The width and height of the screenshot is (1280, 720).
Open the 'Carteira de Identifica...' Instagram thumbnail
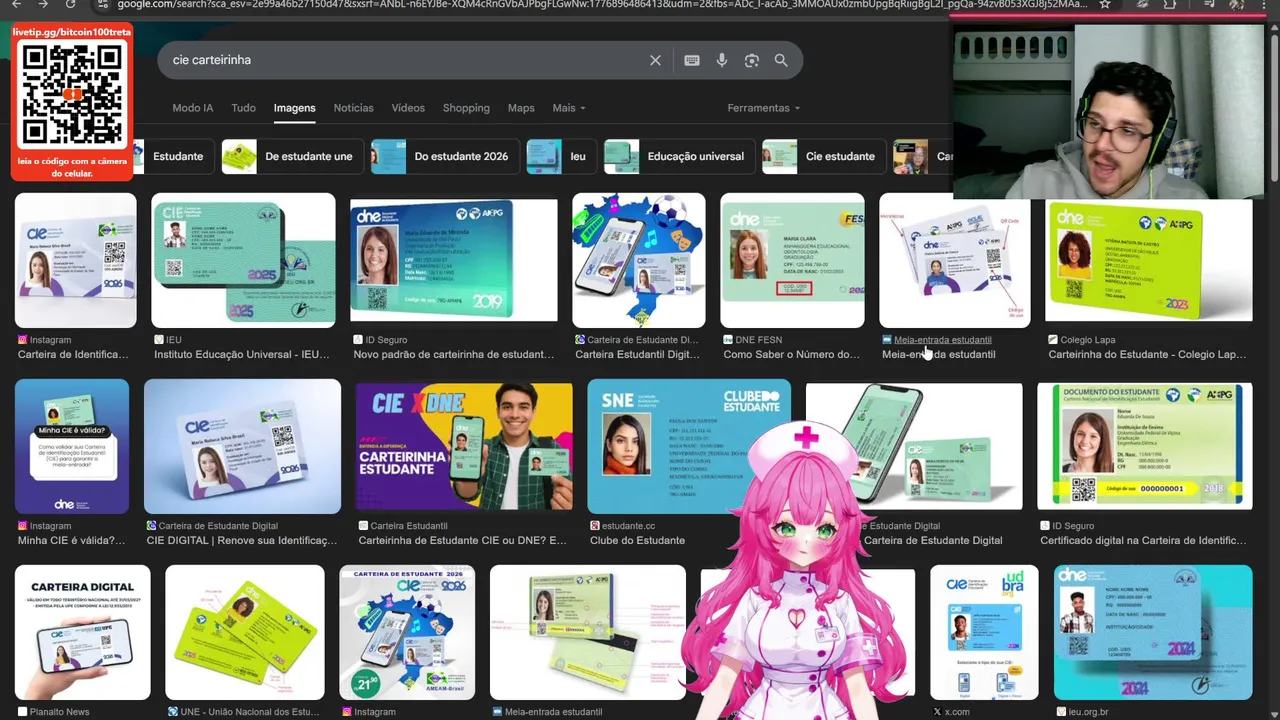[x=75, y=260]
